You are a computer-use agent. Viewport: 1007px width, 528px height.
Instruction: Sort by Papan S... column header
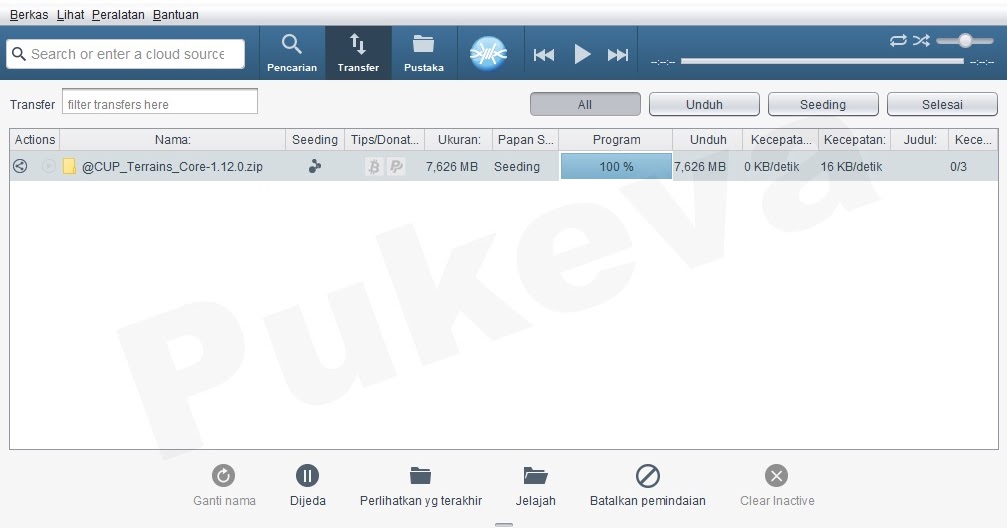coord(525,139)
